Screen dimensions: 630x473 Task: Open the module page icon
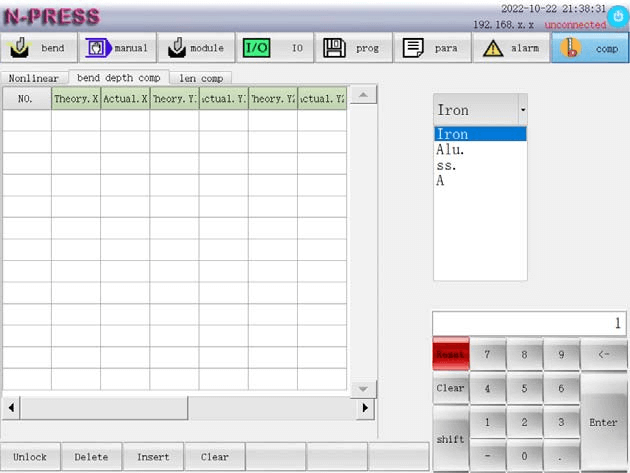click(x=177, y=48)
